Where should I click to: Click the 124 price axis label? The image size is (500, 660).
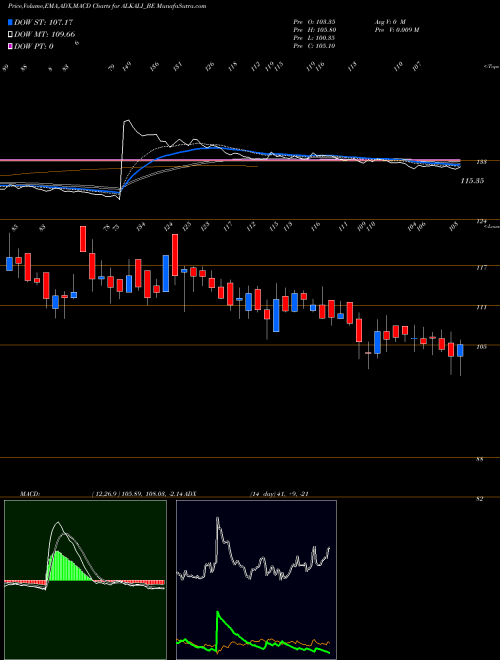pyautogui.click(x=482, y=221)
